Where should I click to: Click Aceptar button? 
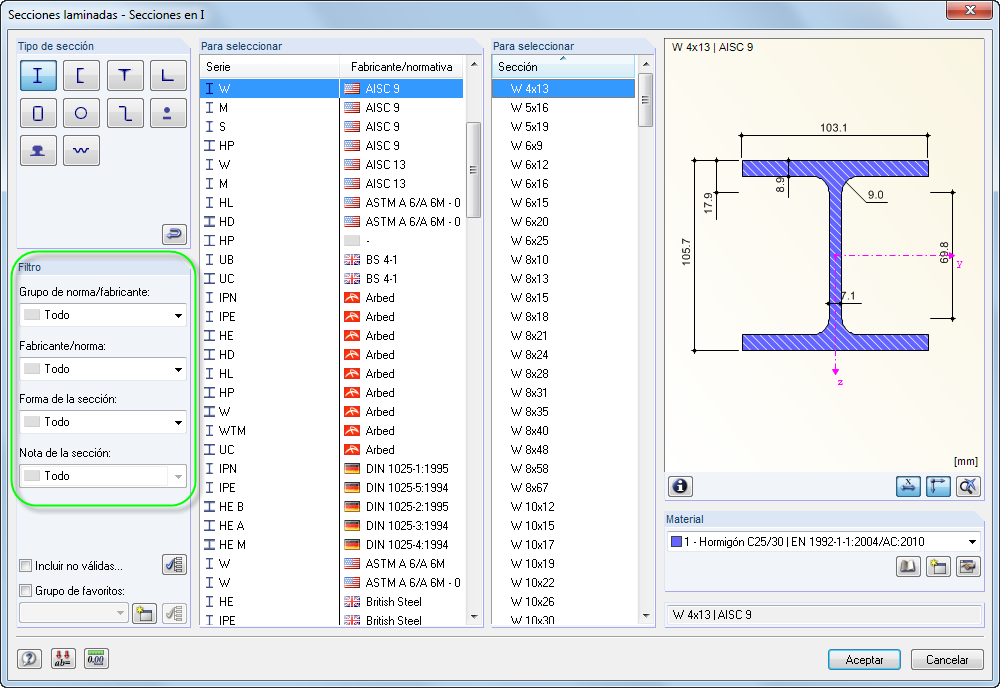[x=864, y=660]
